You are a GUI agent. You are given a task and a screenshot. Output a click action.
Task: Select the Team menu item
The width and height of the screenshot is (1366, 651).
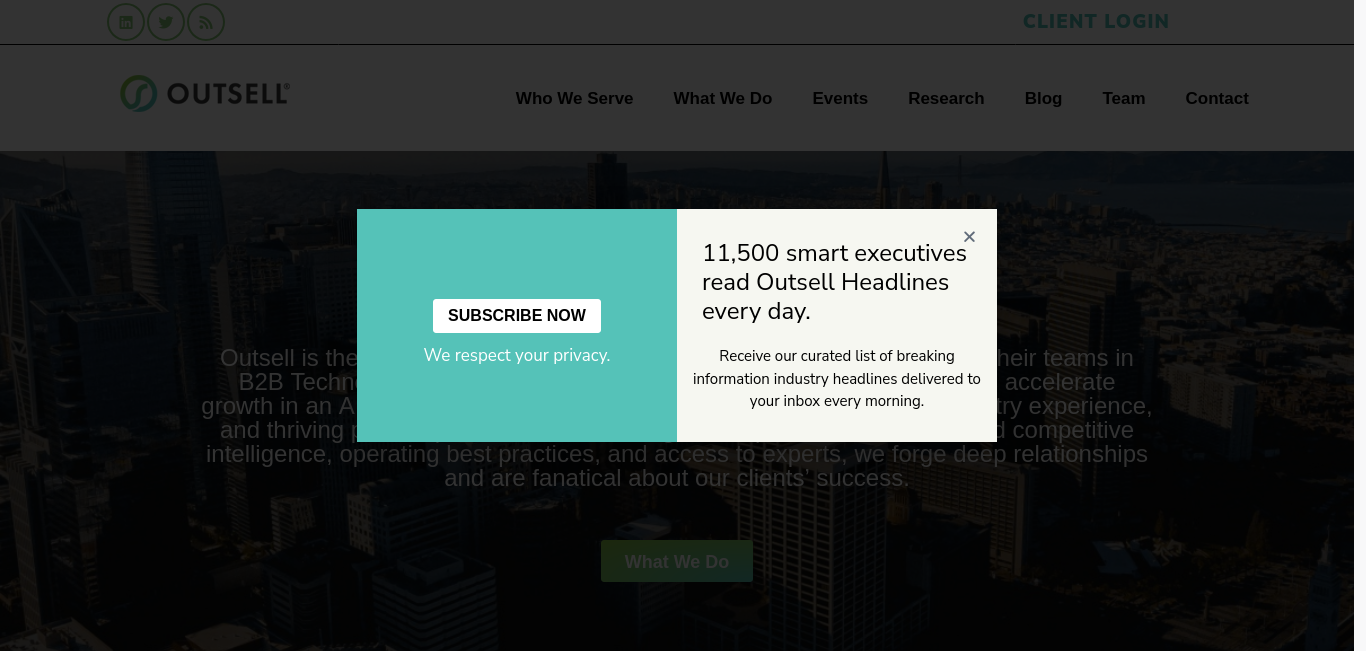pyautogui.click(x=1124, y=98)
